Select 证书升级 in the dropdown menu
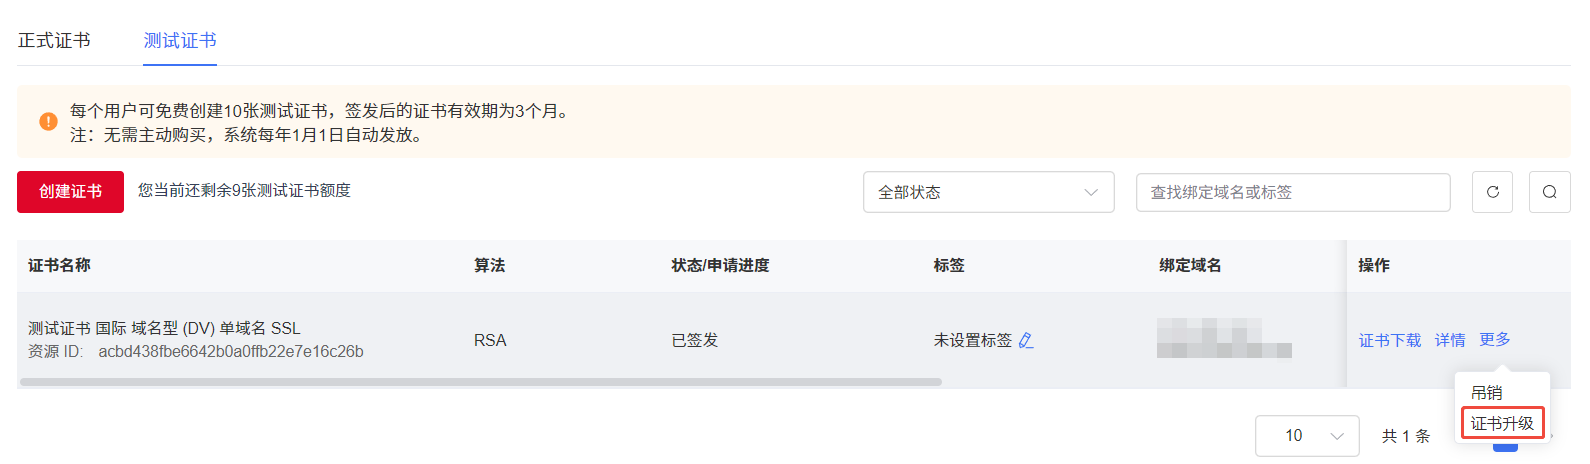The image size is (1590, 464). (x=1502, y=423)
